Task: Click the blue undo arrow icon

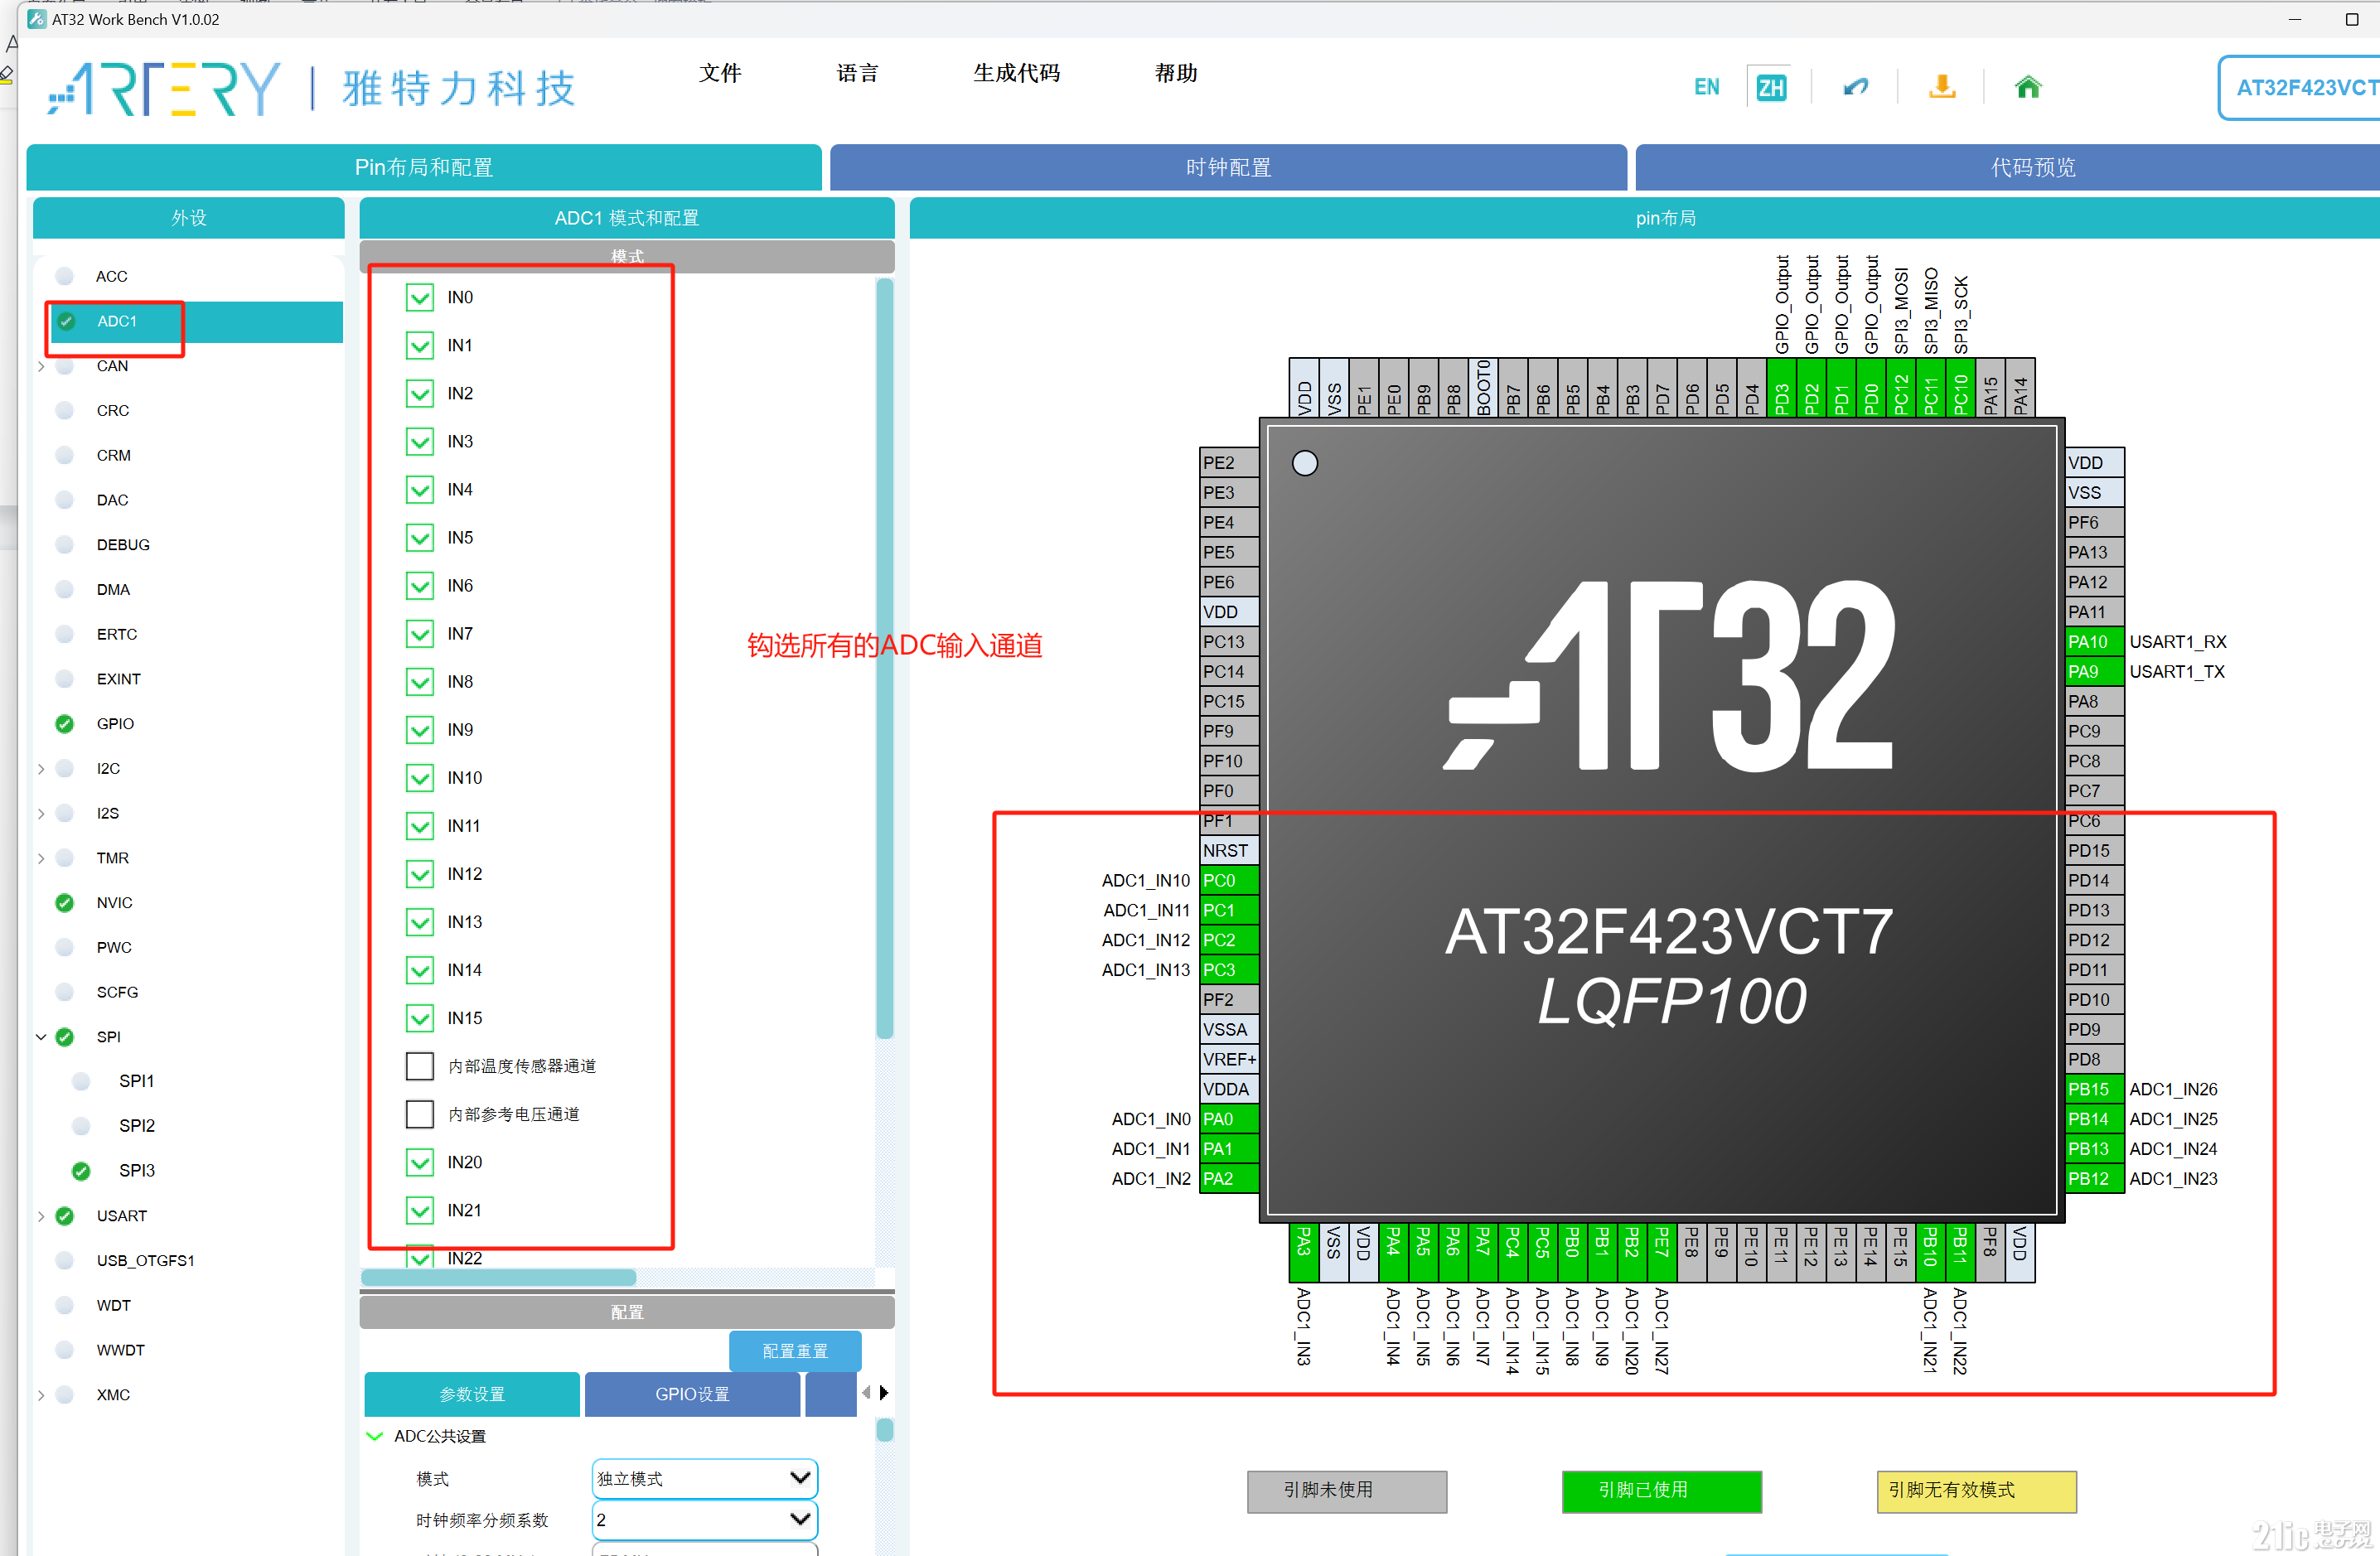Action: [1855, 87]
